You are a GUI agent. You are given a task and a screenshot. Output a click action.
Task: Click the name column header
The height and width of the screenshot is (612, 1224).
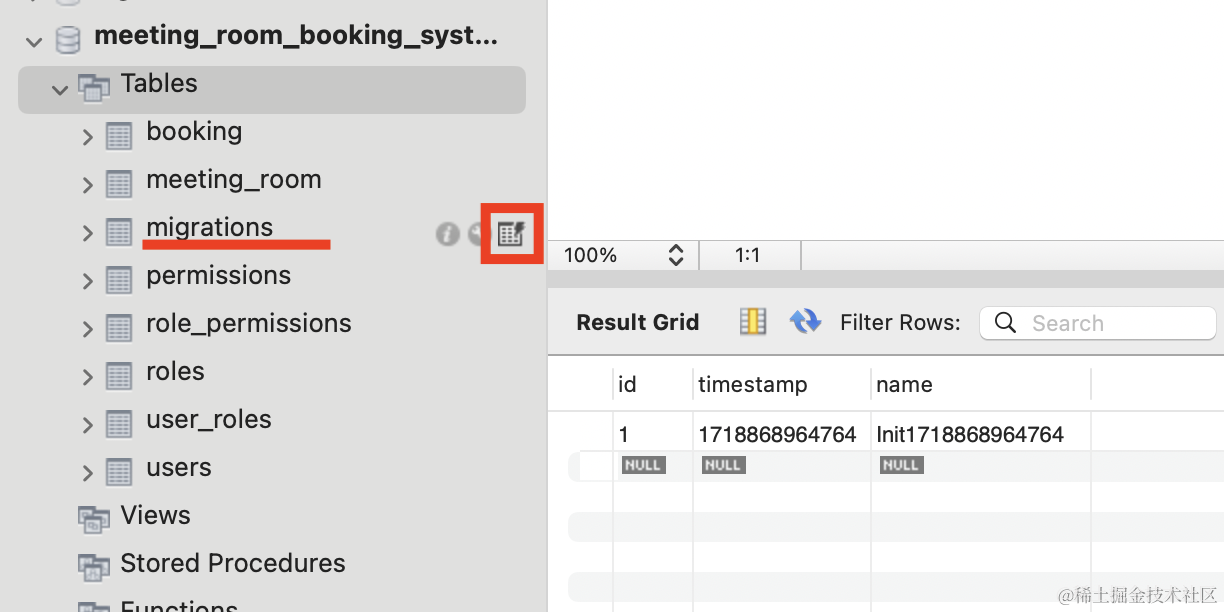pyautogui.click(x=904, y=385)
